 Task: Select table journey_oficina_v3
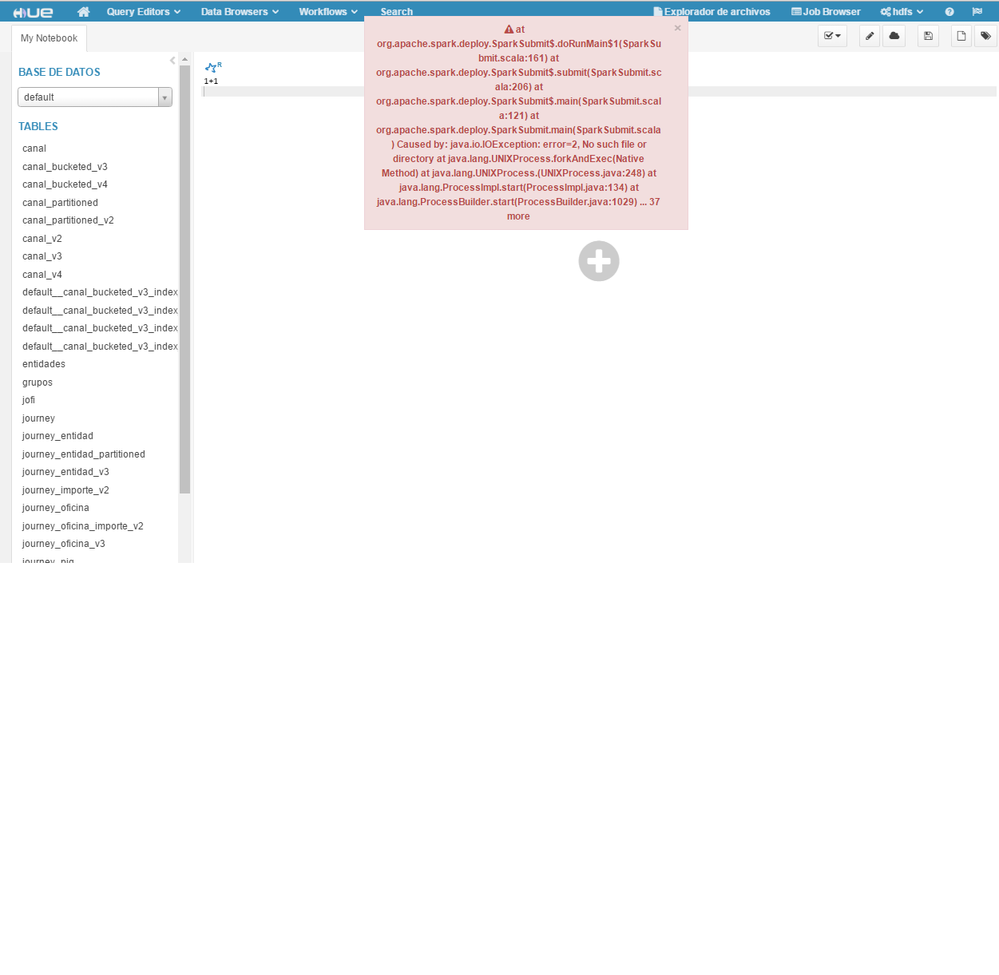tap(64, 544)
